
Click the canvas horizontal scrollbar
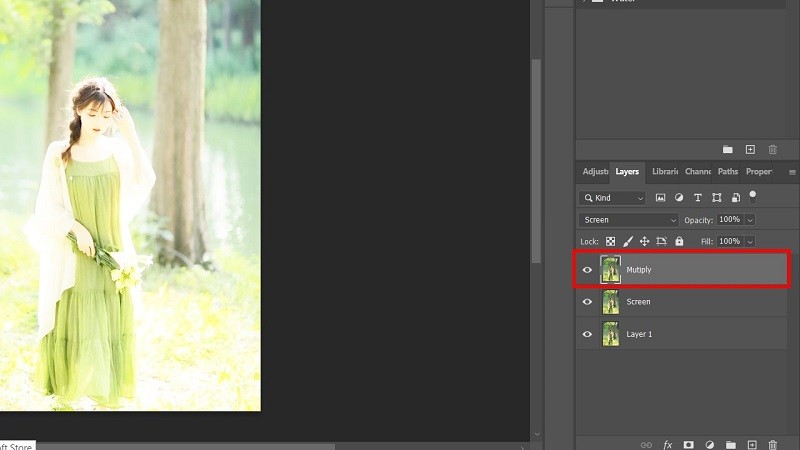[x=186, y=447]
